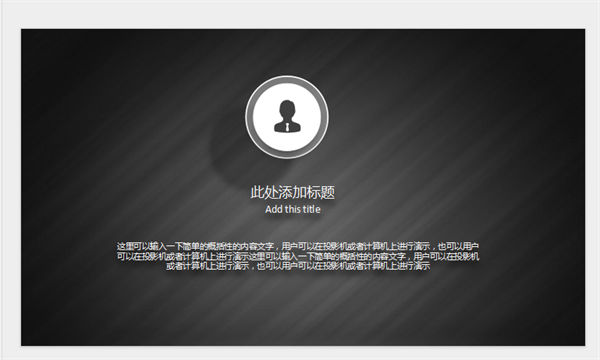Viewport: 600px width, 360px height.
Task: Click the first line of body paragraph starting 这里可以输入
Action: pos(298,246)
